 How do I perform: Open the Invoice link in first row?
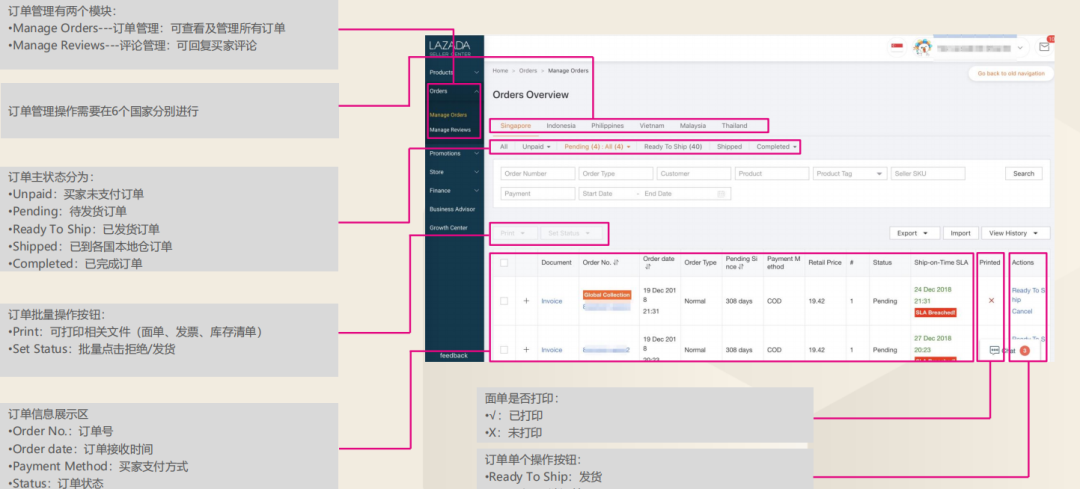[x=552, y=301]
